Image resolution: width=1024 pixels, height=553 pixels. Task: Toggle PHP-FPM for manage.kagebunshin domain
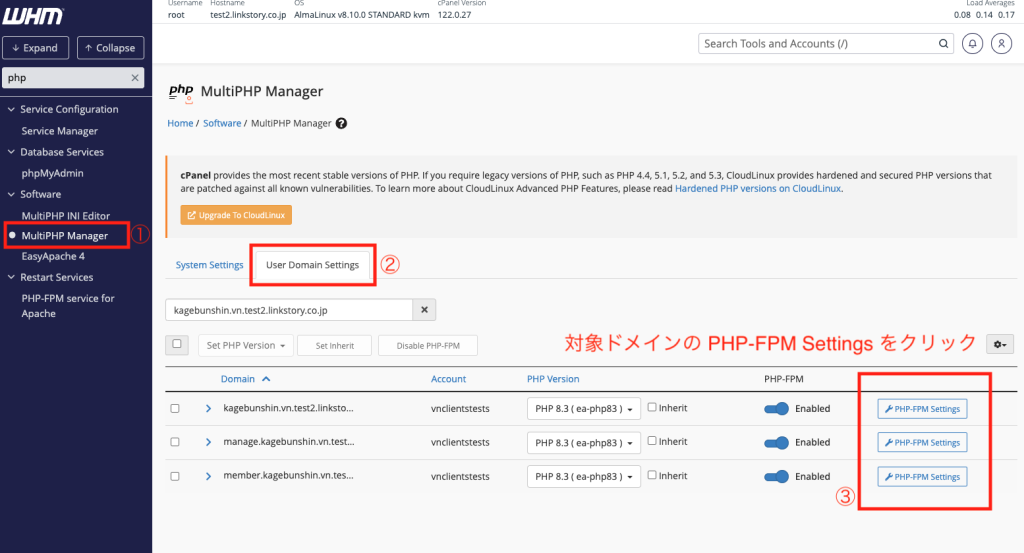(x=776, y=442)
